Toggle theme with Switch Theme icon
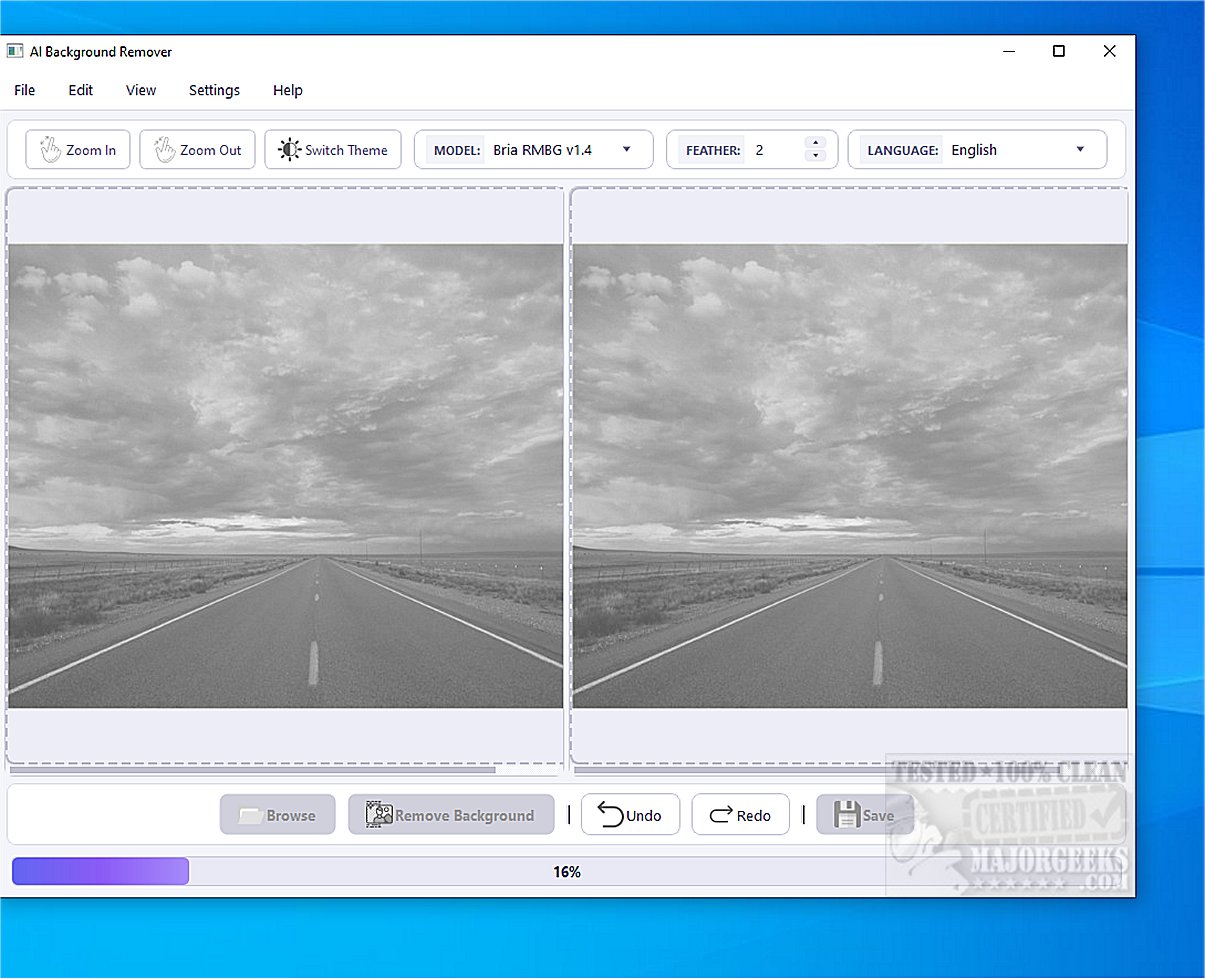Screen dimensions: 1205x979 [x=289, y=150]
